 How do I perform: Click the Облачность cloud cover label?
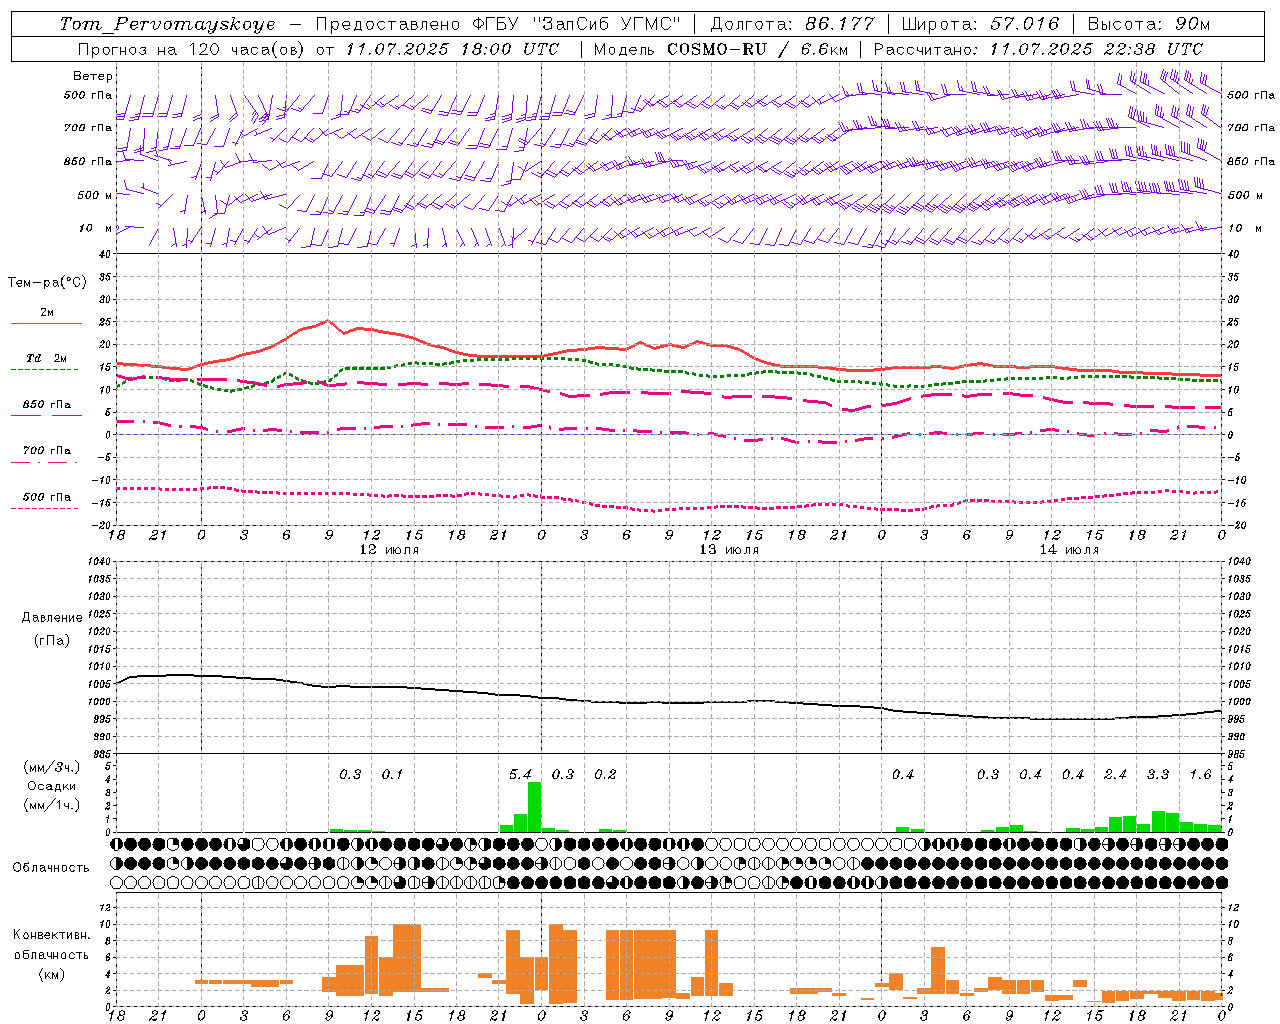(51, 868)
